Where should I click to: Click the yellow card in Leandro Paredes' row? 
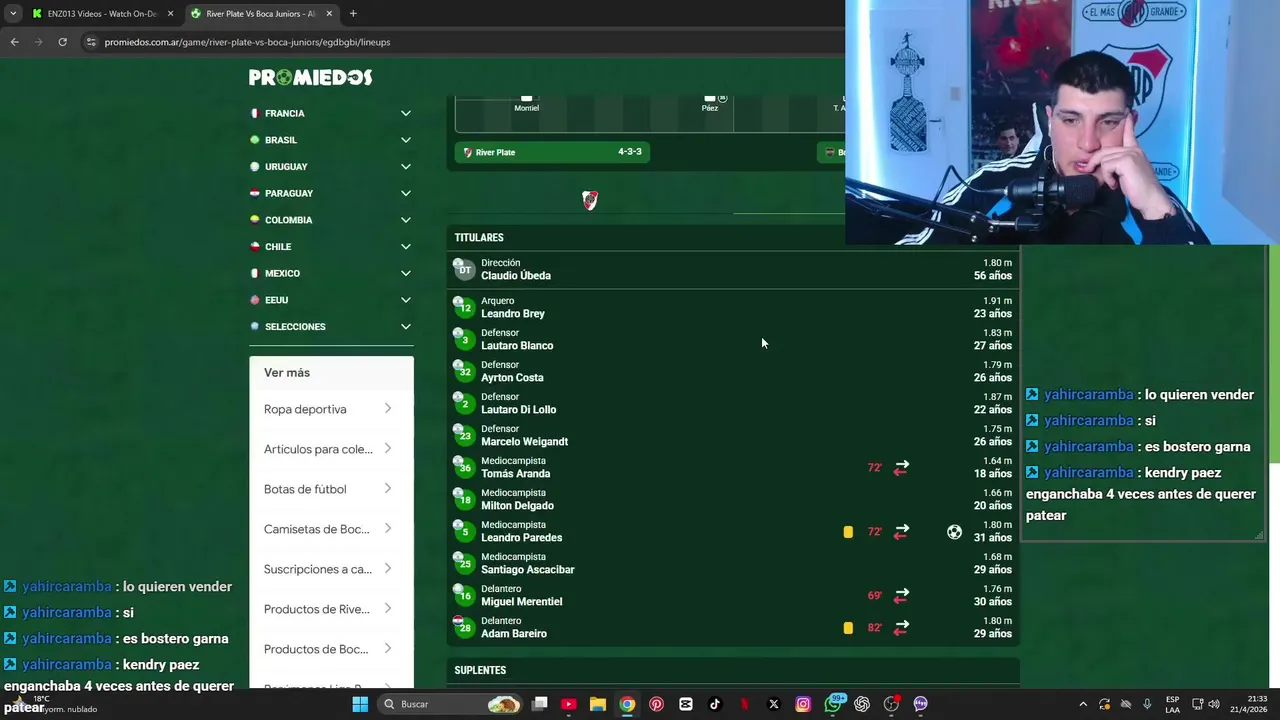[x=848, y=532]
